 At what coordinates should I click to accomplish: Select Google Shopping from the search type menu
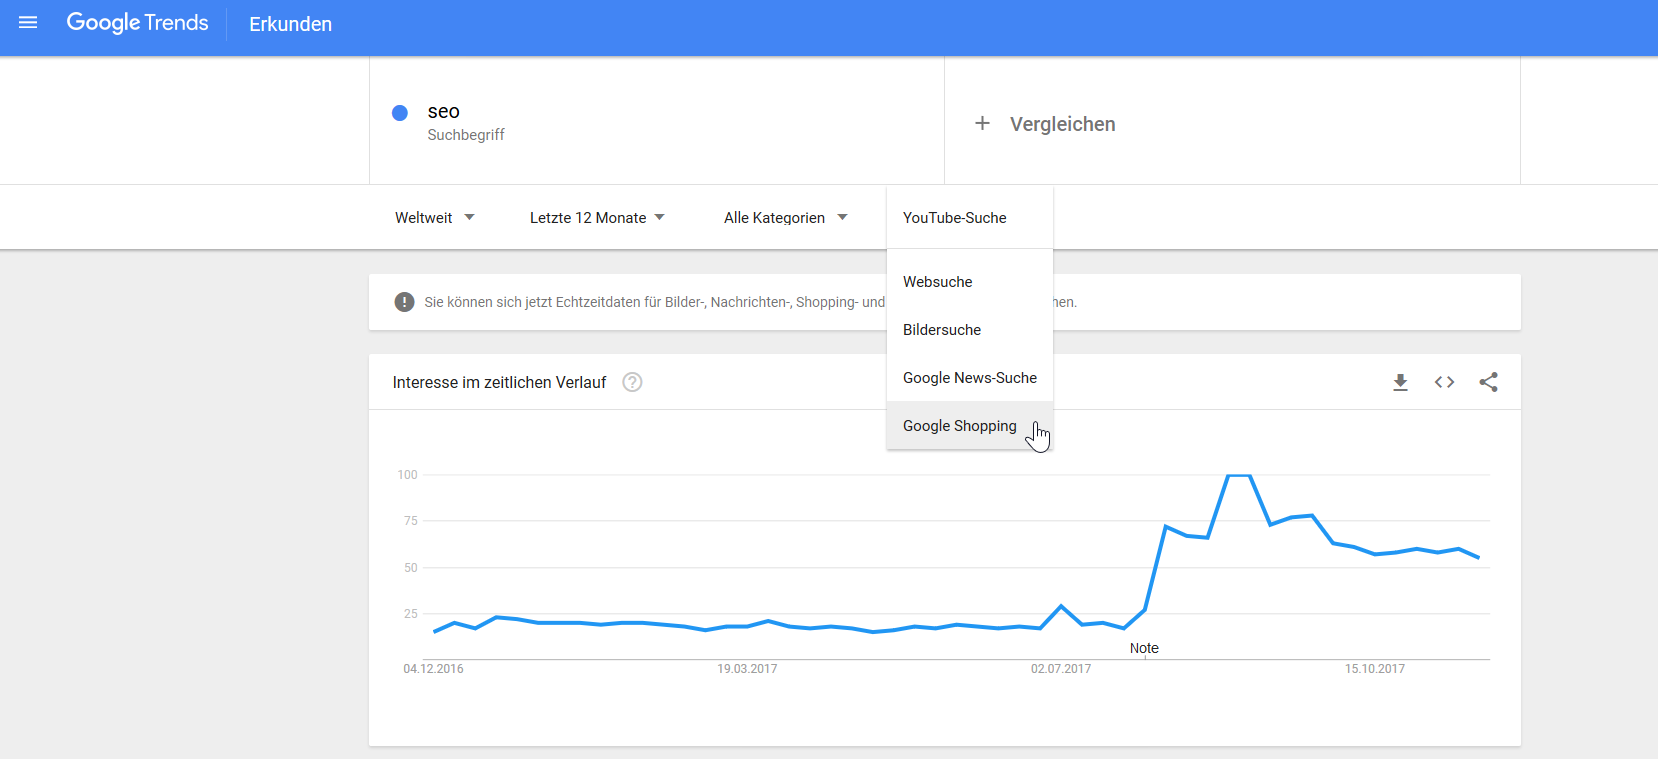click(x=959, y=425)
